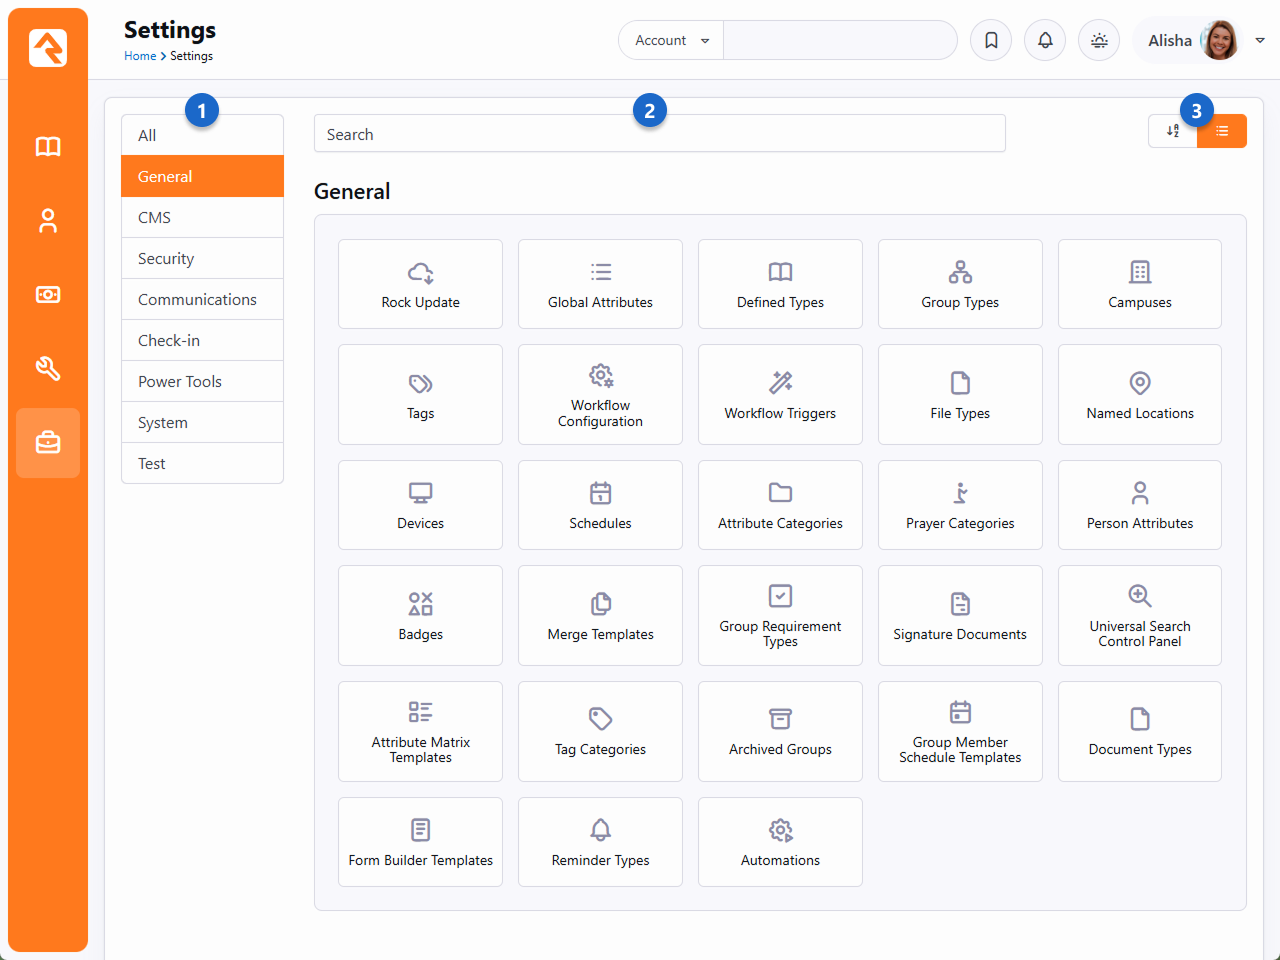Expand the Alisha user profile menu arrow
This screenshot has width=1280, height=960.
[1260, 41]
